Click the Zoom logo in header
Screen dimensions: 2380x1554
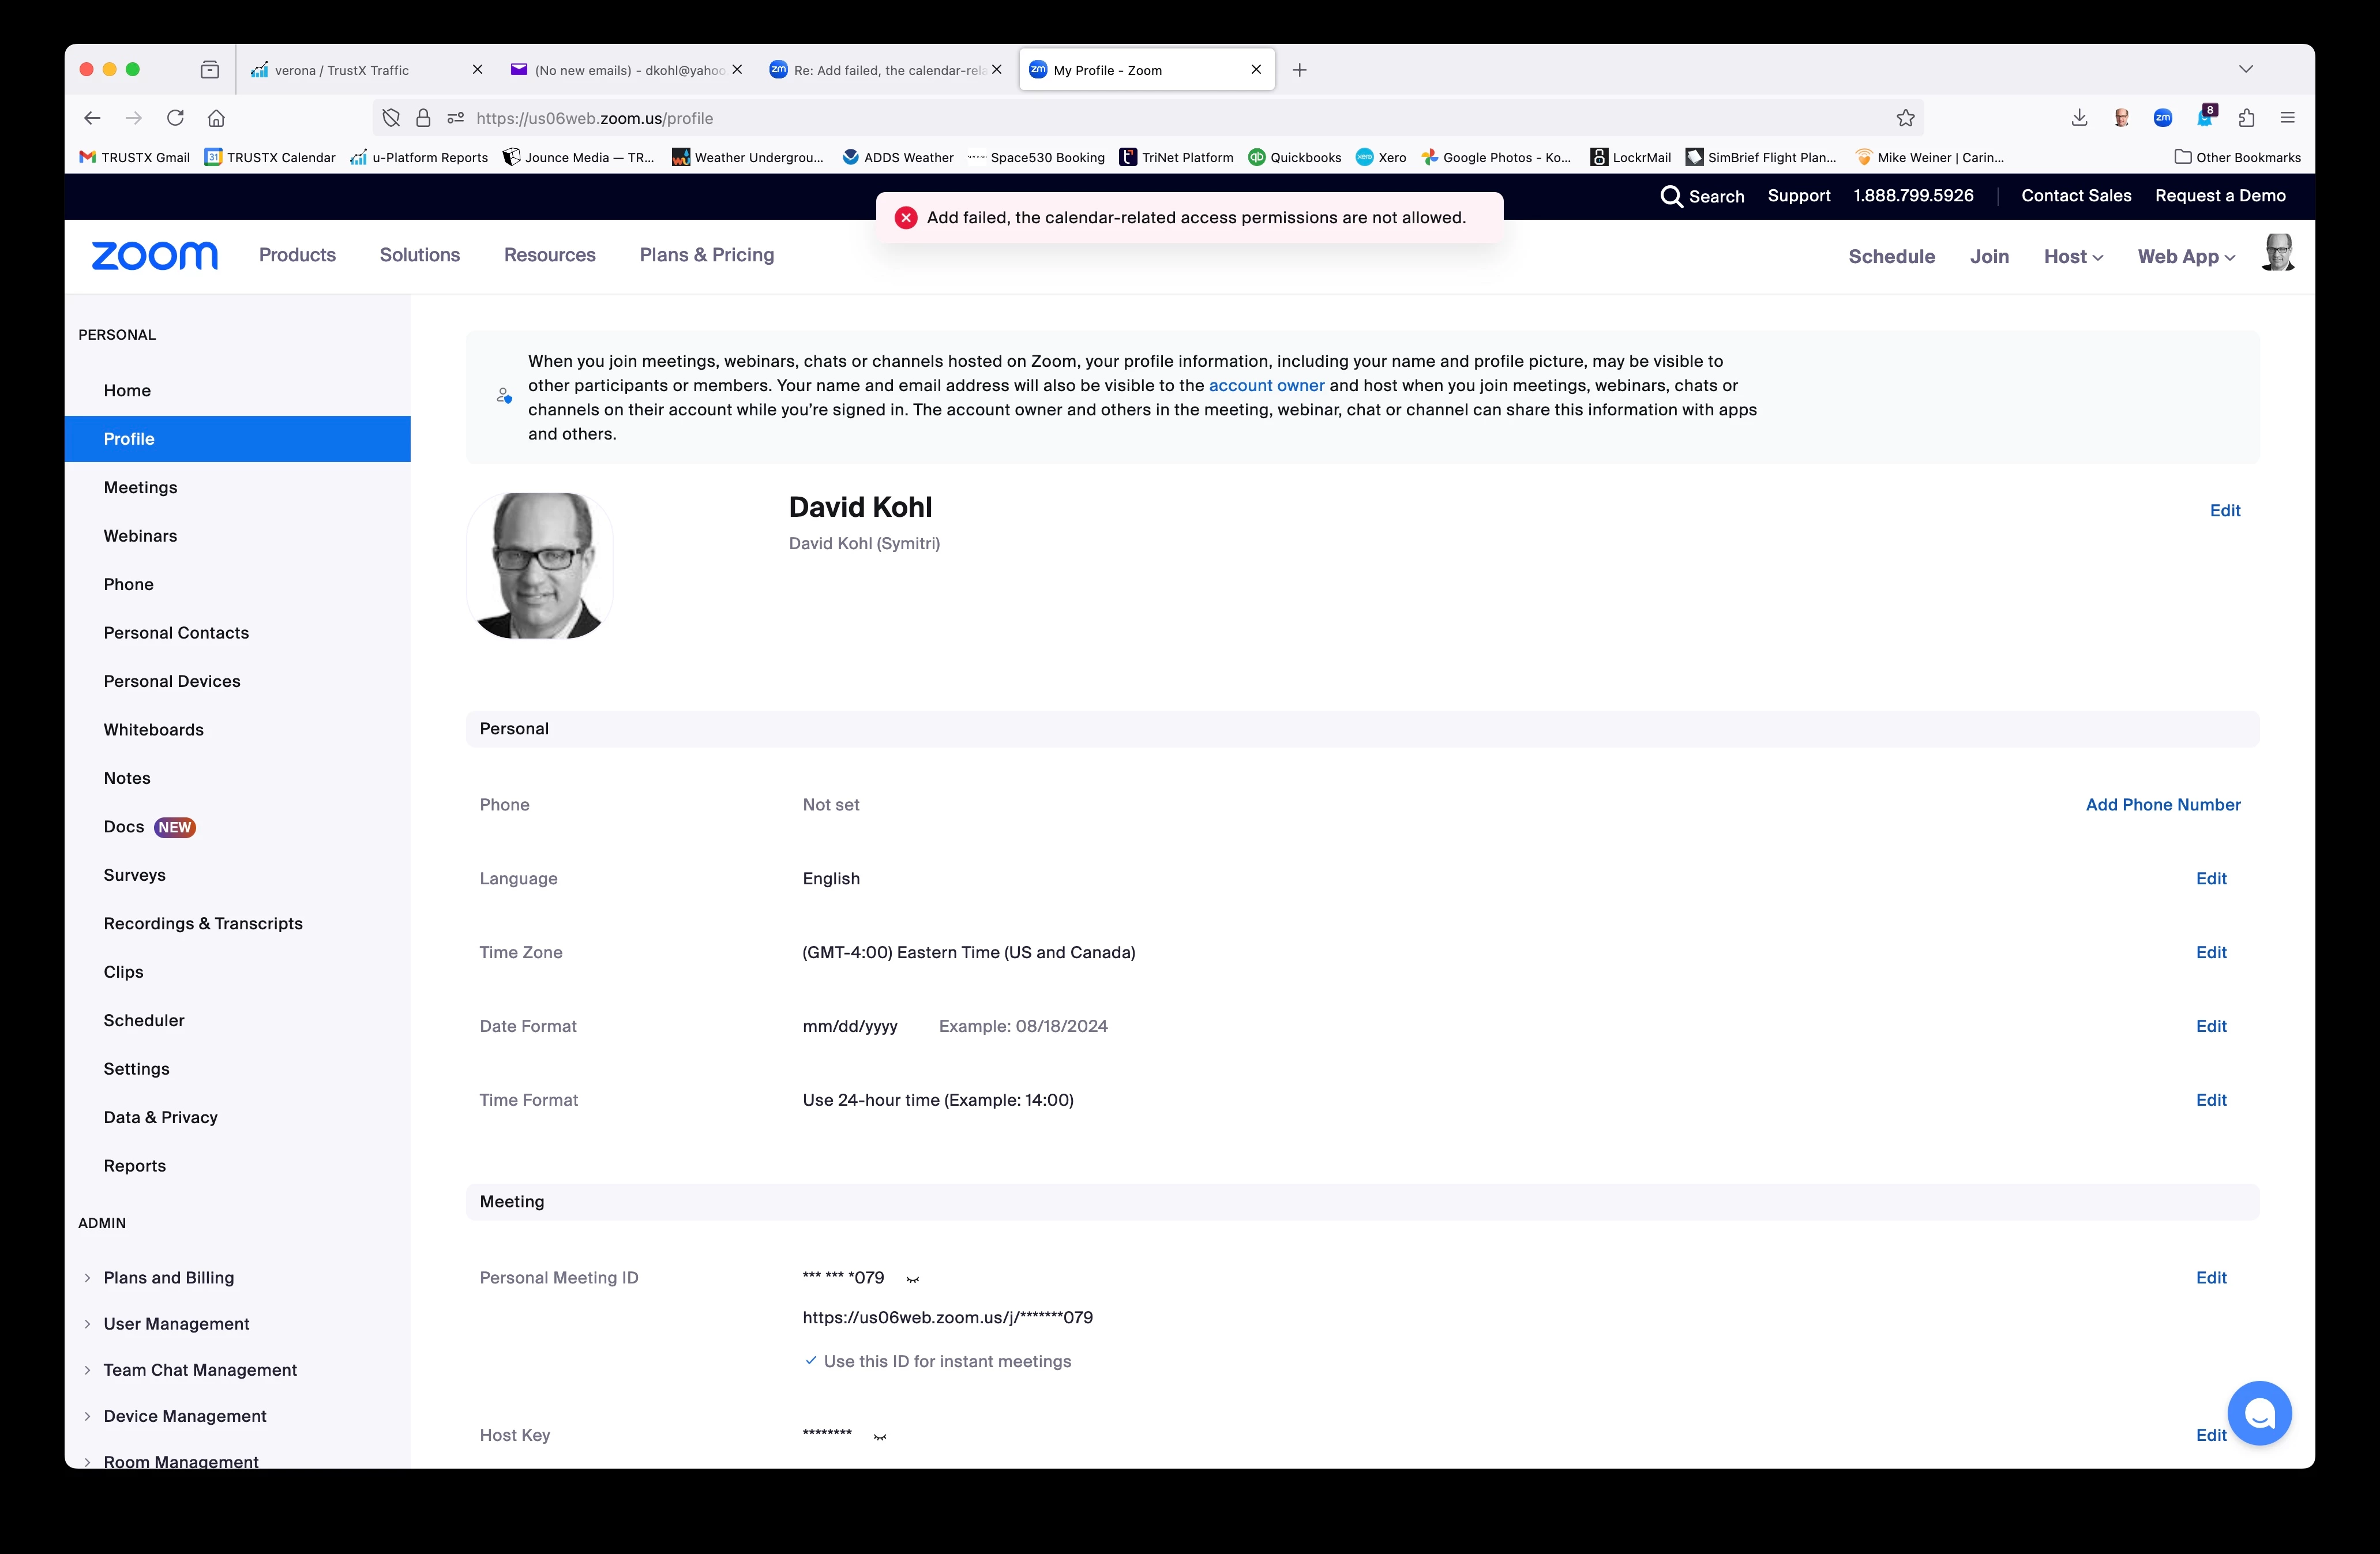(x=154, y=256)
